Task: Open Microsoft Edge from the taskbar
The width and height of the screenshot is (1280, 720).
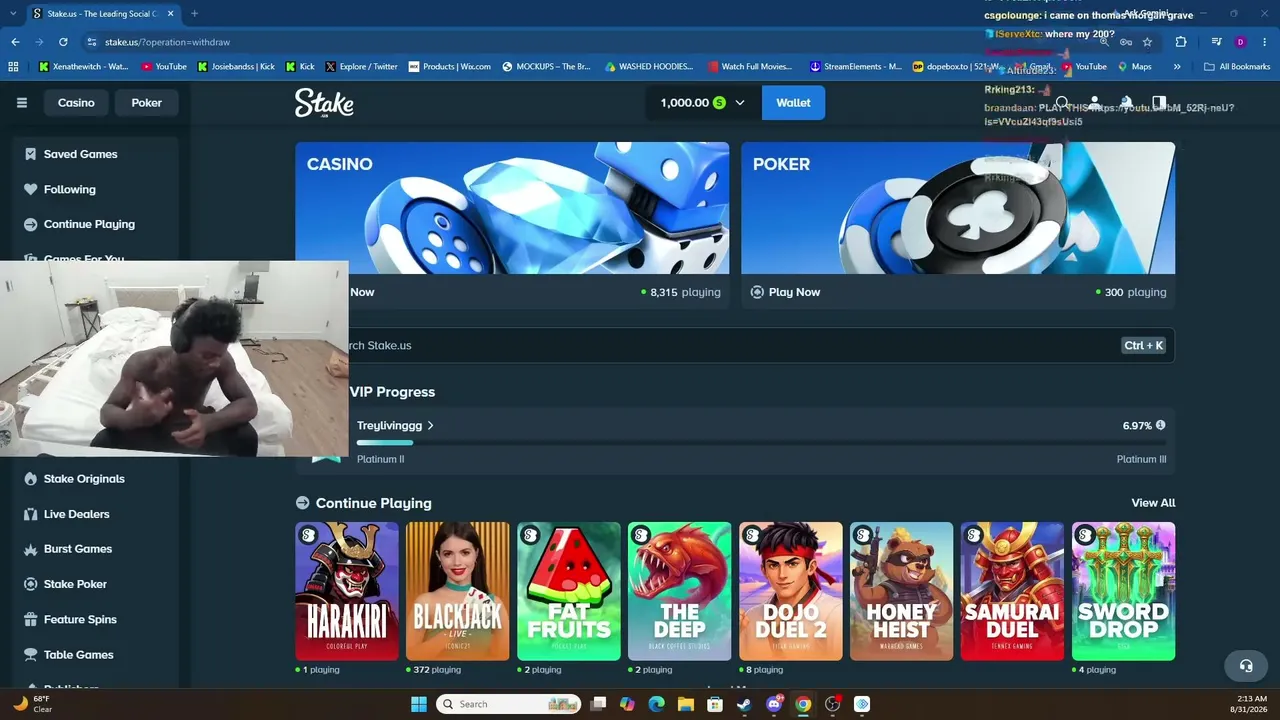Action: click(656, 704)
